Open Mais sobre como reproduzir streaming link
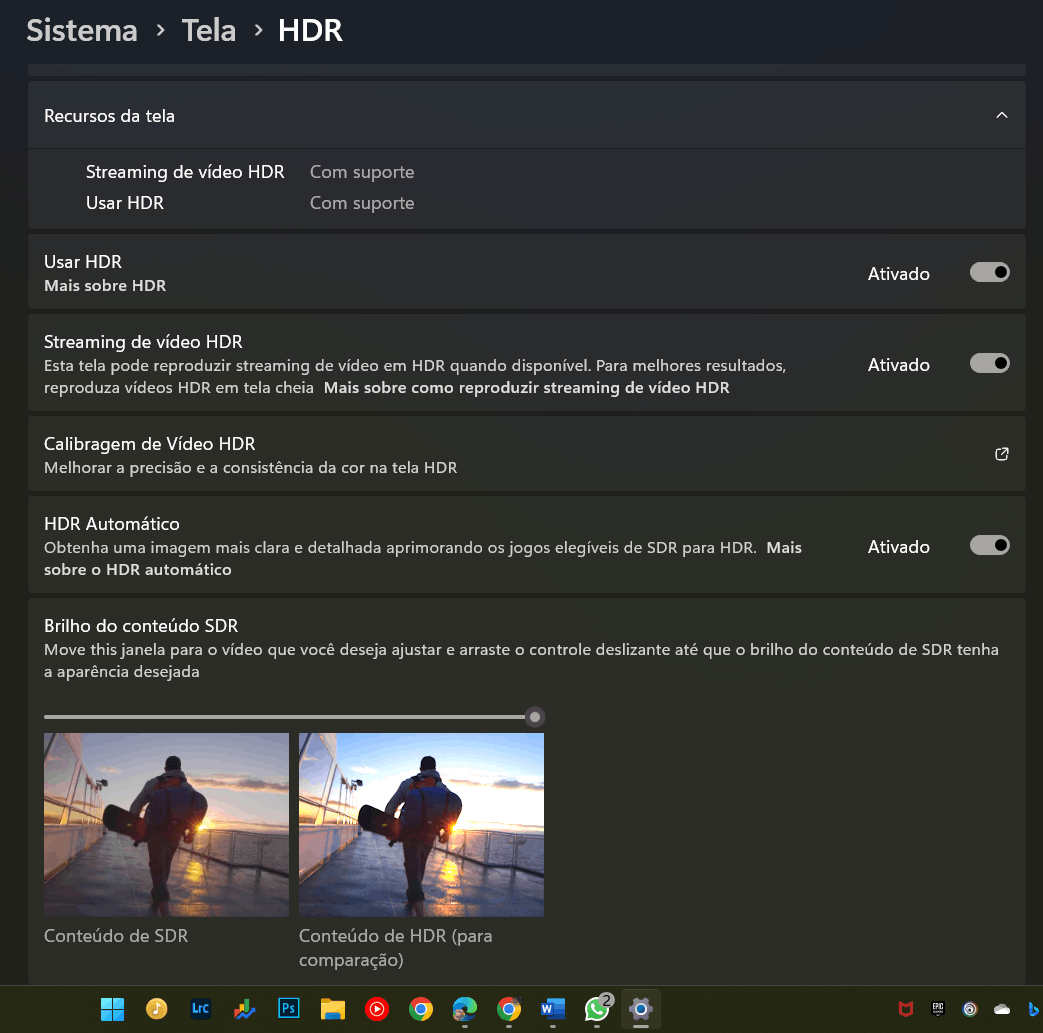The width and height of the screenshot is (1043, 1033). coord(526,388)
